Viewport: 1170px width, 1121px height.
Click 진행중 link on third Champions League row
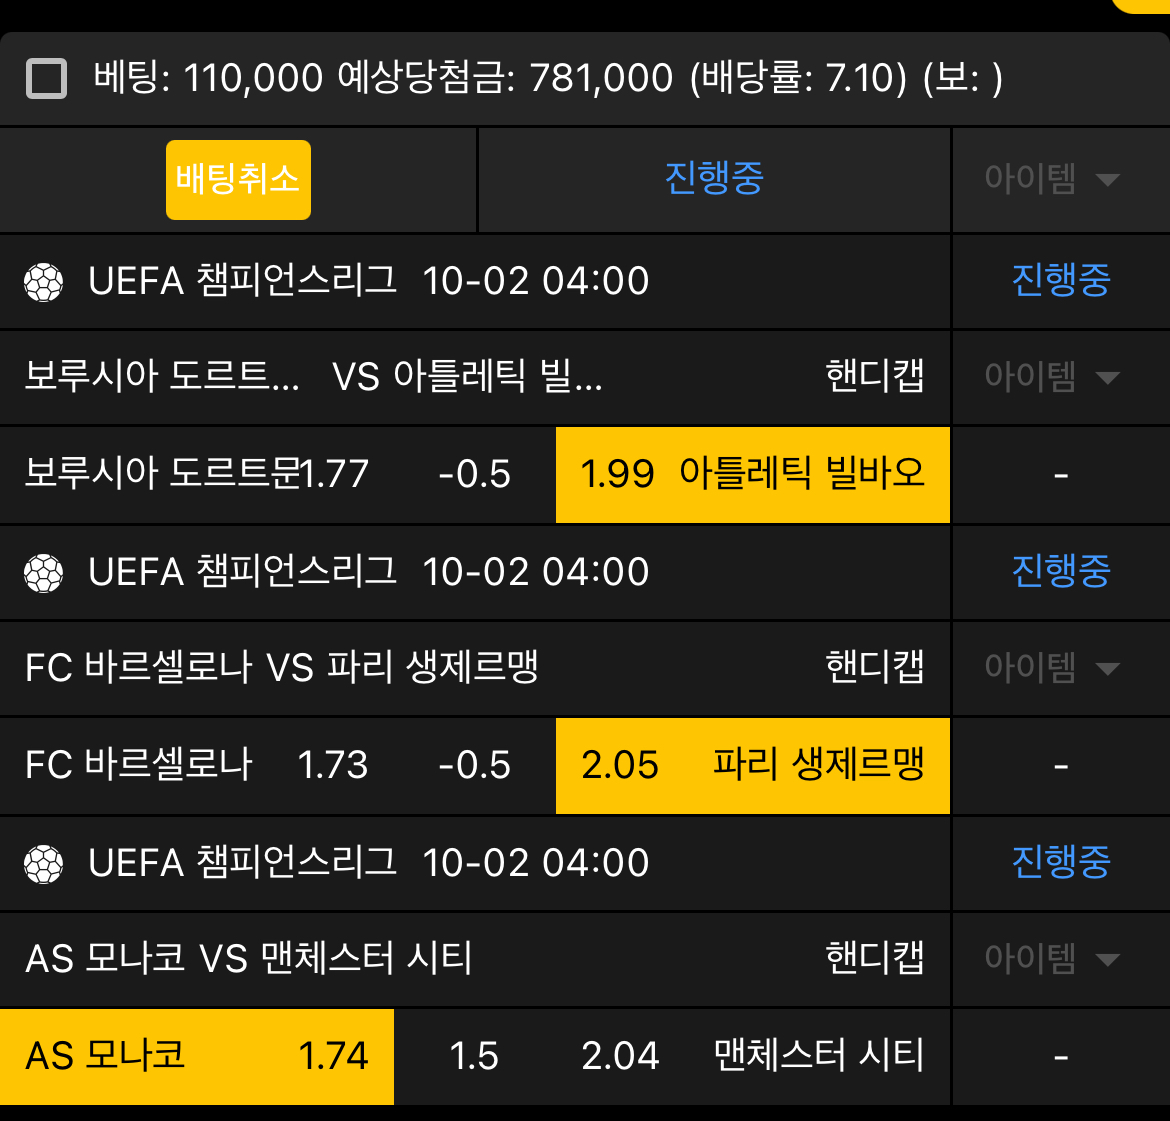pyautogui.click(x=1061, y=863)
